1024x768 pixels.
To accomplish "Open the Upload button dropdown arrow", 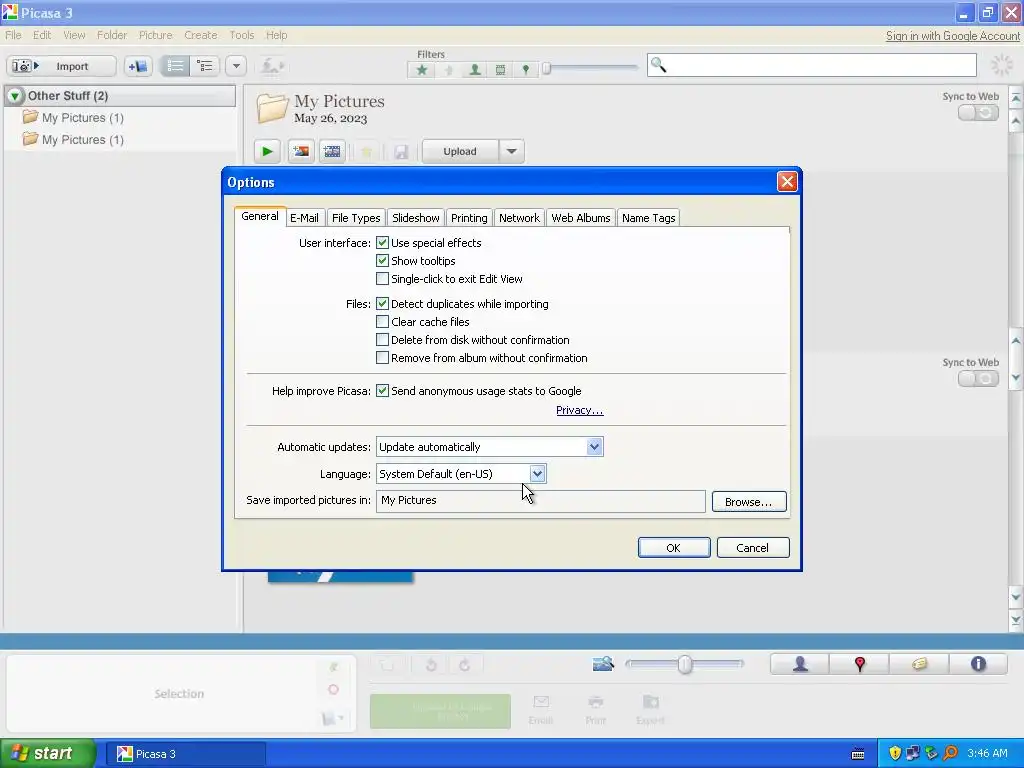I will tap(511, 152).
